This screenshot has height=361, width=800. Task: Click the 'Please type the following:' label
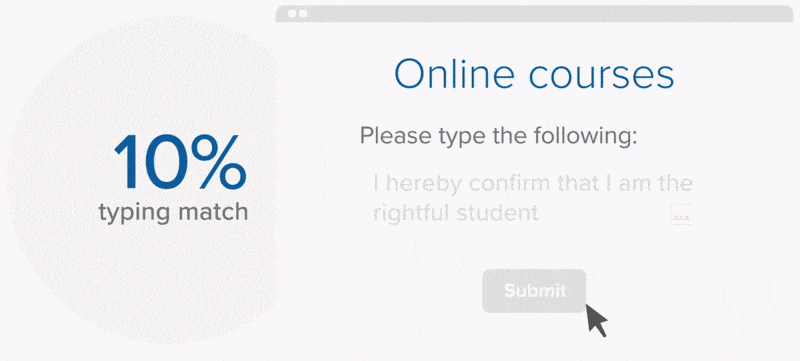499,137
